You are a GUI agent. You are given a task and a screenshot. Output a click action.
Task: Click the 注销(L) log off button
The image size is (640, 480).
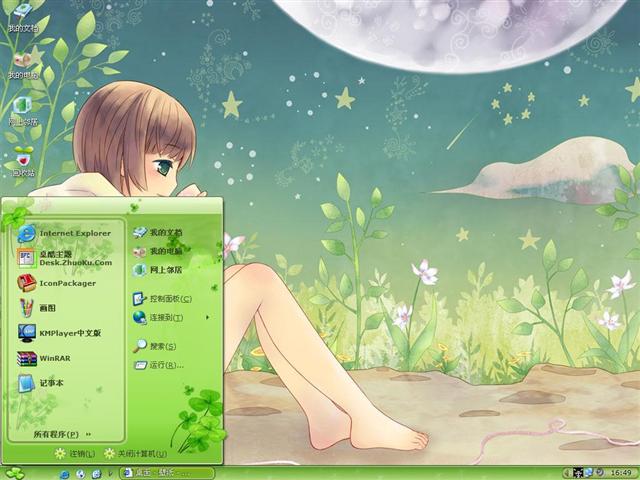[x=78, y=454]
